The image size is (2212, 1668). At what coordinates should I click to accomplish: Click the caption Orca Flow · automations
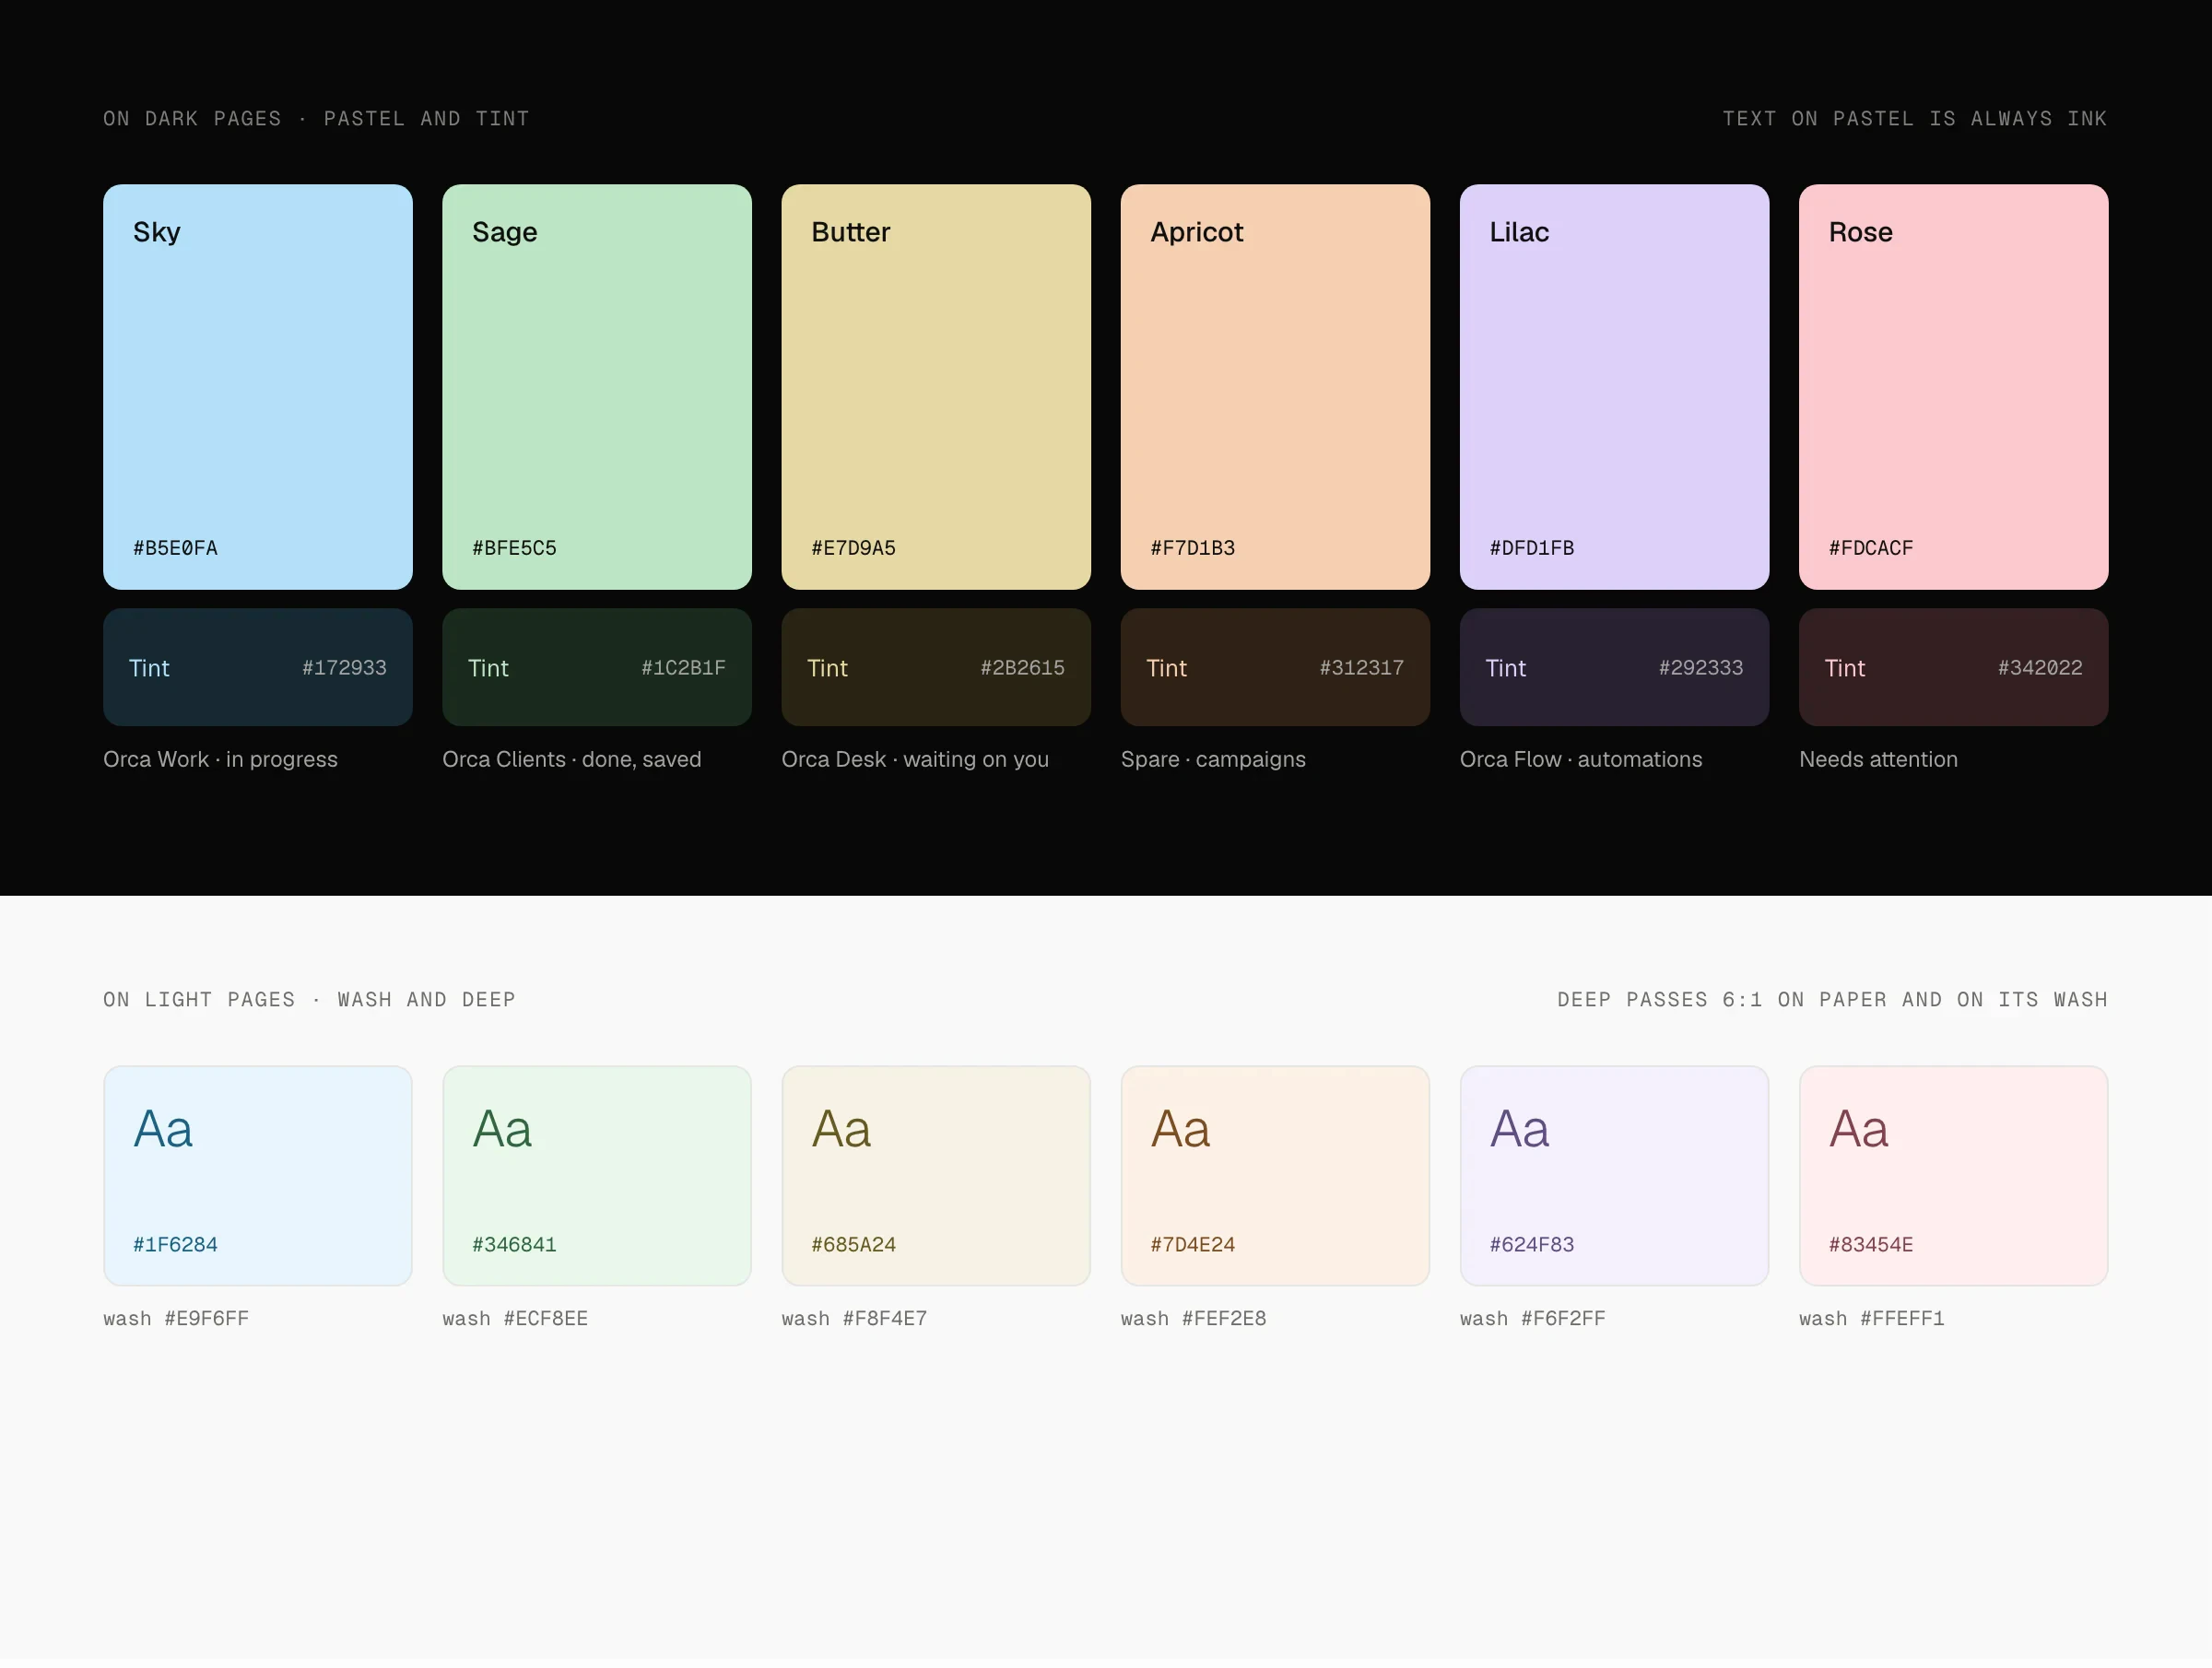point(1580,759)
